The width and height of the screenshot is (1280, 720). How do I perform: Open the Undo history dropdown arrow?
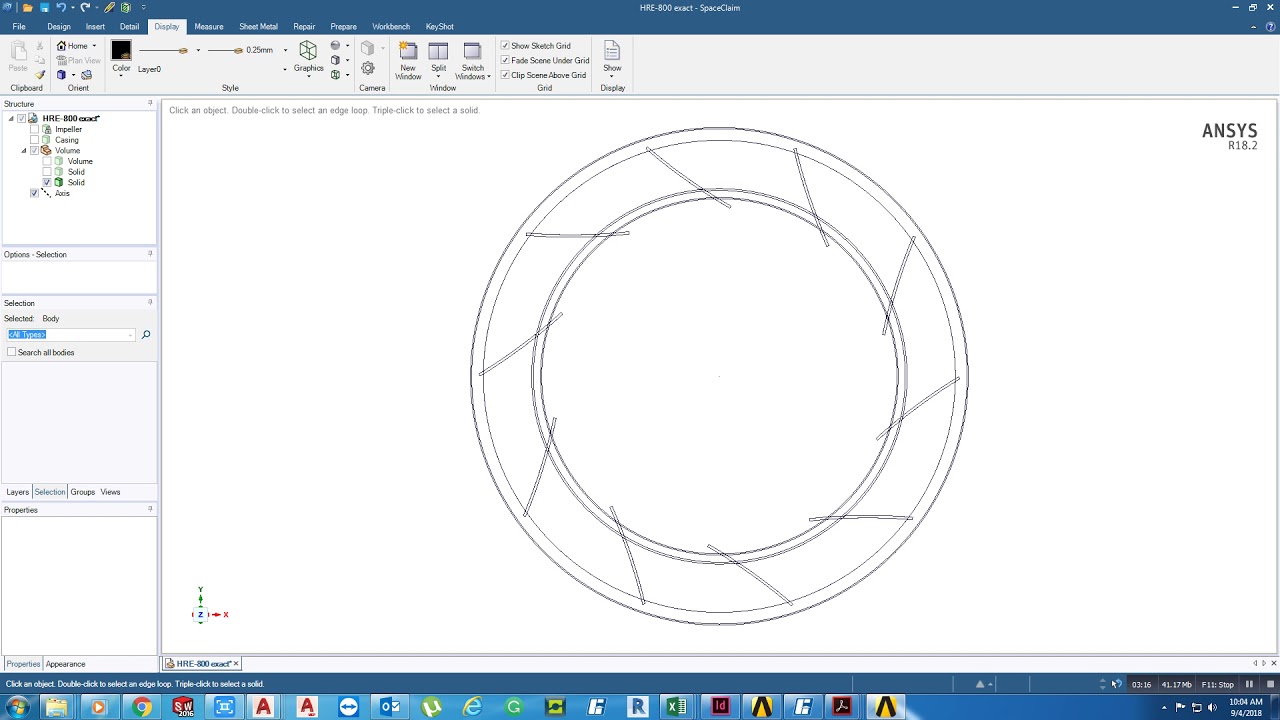[71, 7]
